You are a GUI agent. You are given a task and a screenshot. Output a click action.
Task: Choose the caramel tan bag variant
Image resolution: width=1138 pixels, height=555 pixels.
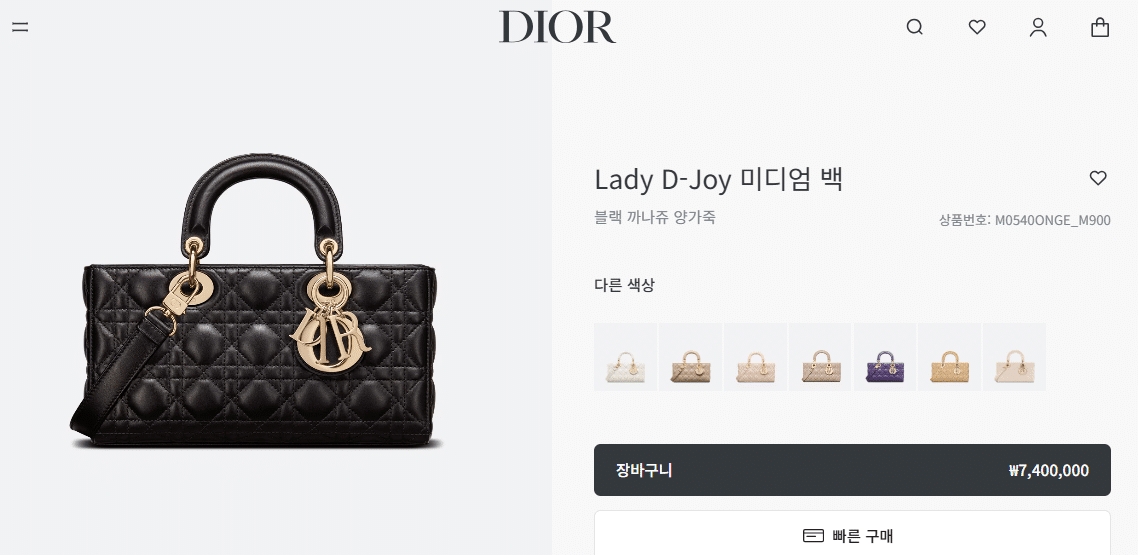[949, 357]
